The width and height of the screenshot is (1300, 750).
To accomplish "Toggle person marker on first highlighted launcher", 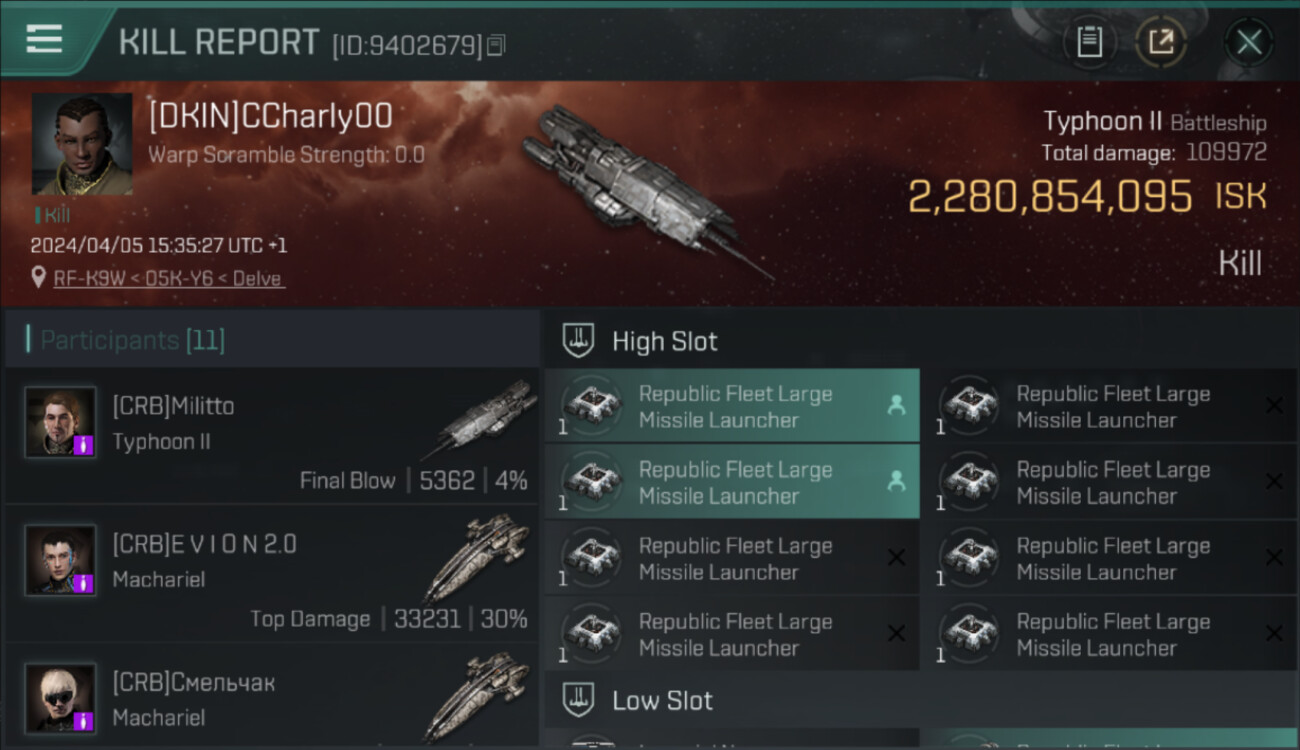I will (896, 405).
